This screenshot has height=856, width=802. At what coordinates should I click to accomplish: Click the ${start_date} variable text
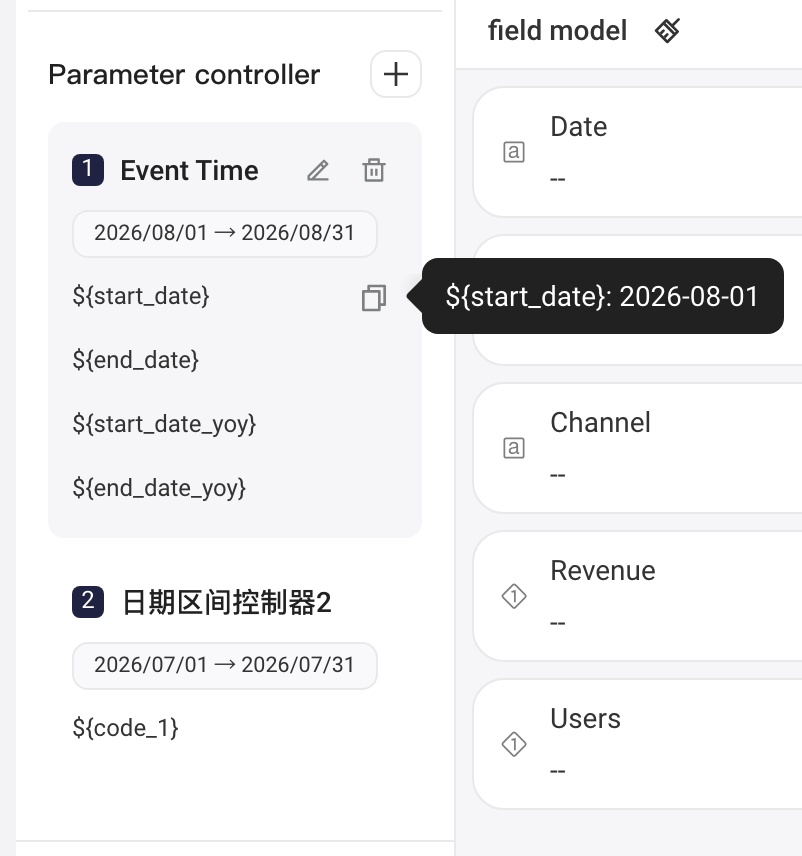[x=141, y=296]
